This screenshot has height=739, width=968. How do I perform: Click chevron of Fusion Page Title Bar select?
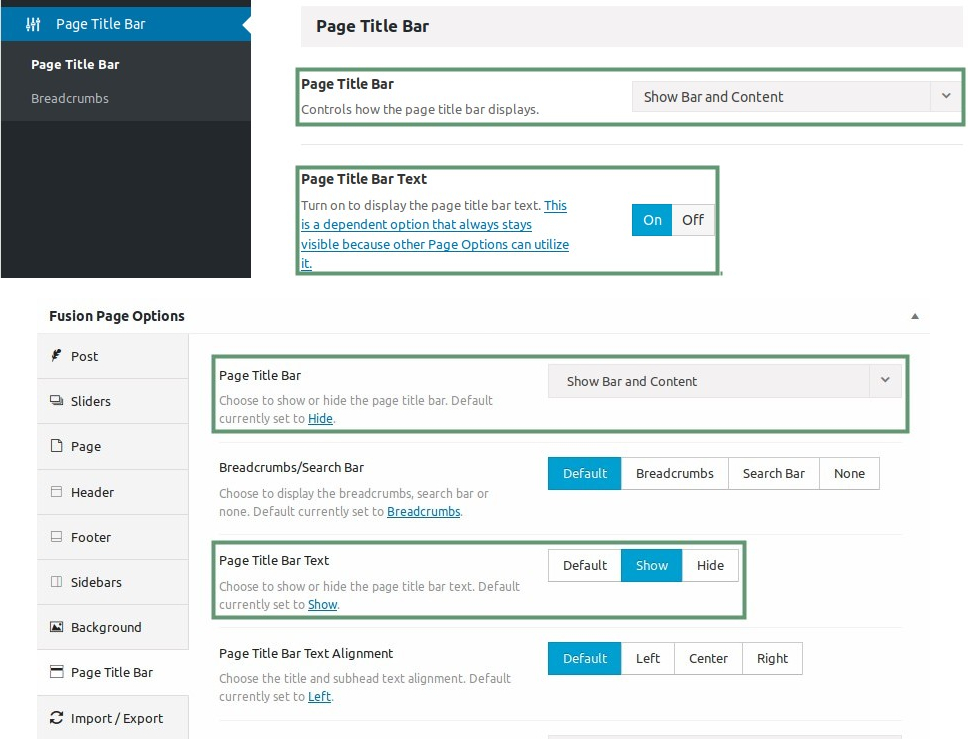pos(885,380)
